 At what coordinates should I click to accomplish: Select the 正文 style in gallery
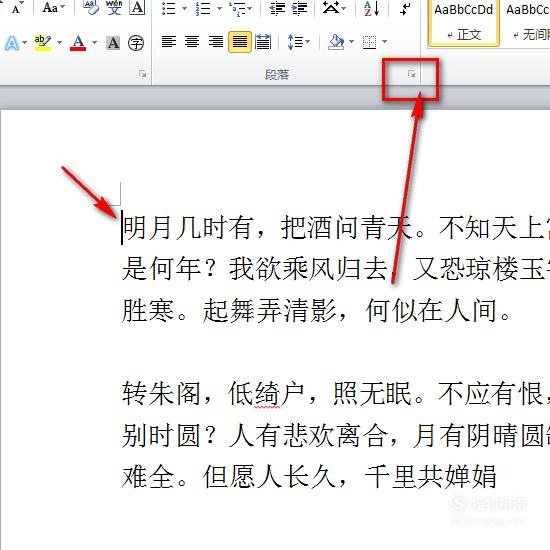tap(464, 22)
